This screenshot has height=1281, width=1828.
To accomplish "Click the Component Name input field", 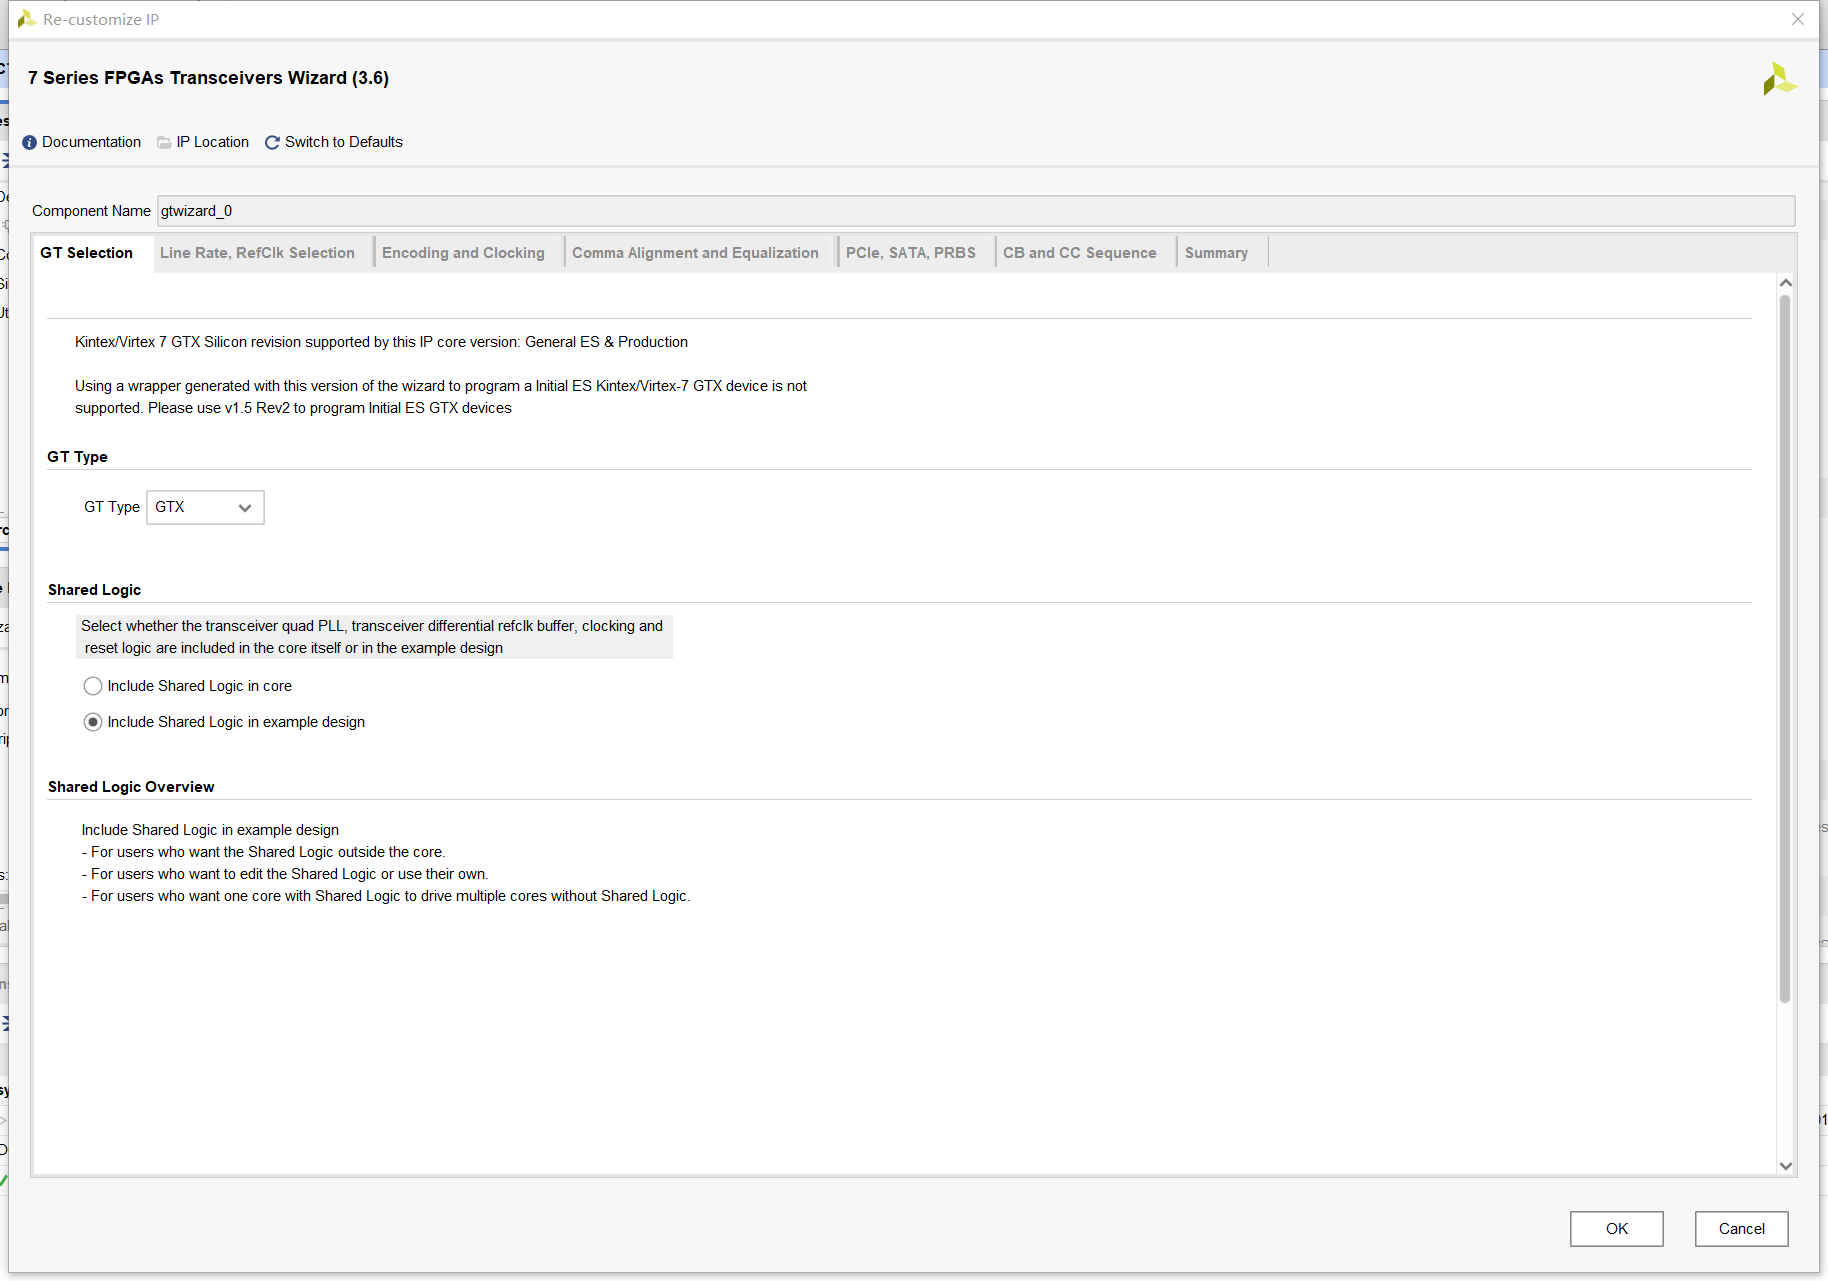I will 976,211.
